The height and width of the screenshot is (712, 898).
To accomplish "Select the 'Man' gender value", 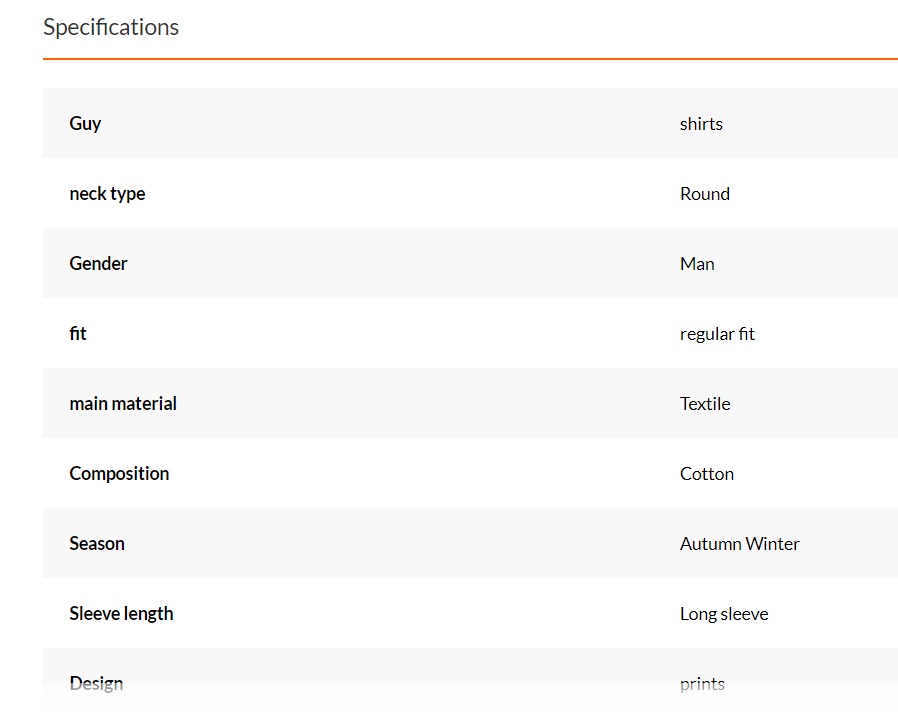I will (697, 264).
